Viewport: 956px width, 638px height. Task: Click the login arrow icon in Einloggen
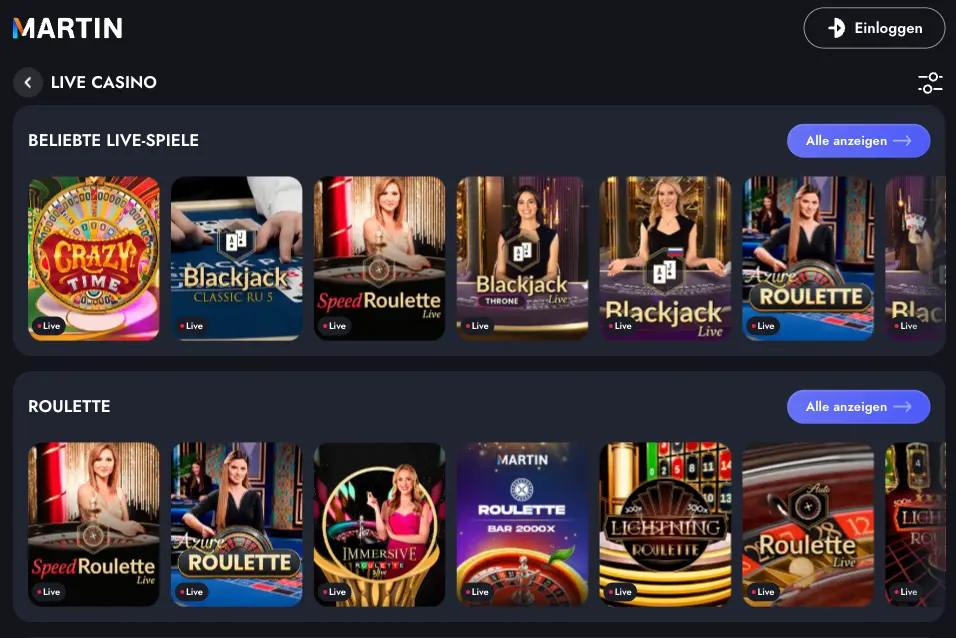(836, 28)
